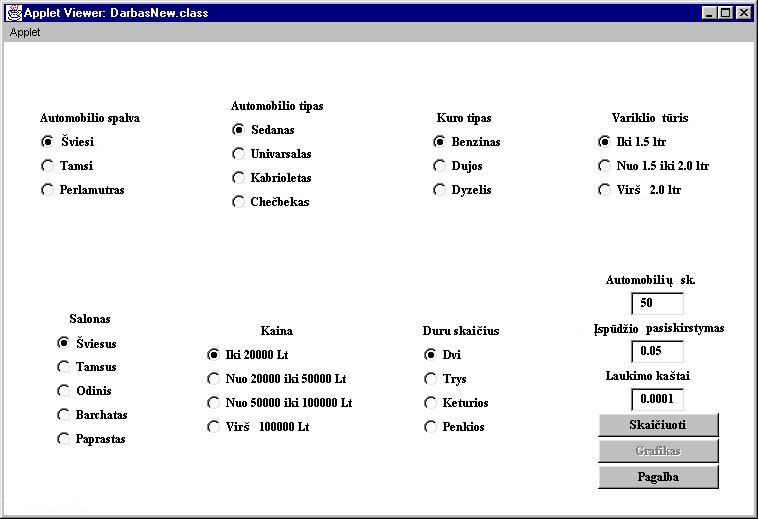
Task: Select the Tamsi car color option
Action: coord(47,166)
